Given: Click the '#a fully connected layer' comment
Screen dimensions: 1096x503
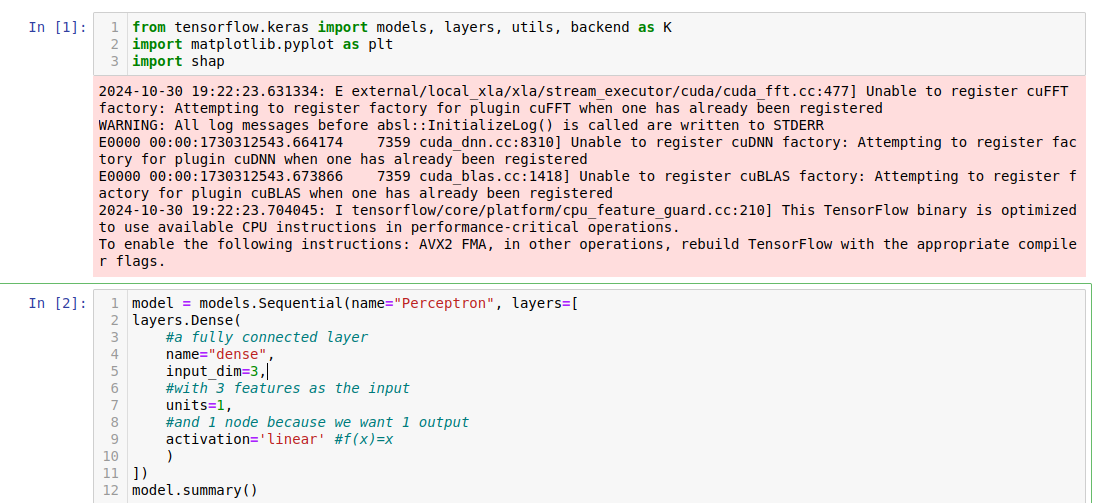Looking at the screenshot, I should tap(266, 337).
